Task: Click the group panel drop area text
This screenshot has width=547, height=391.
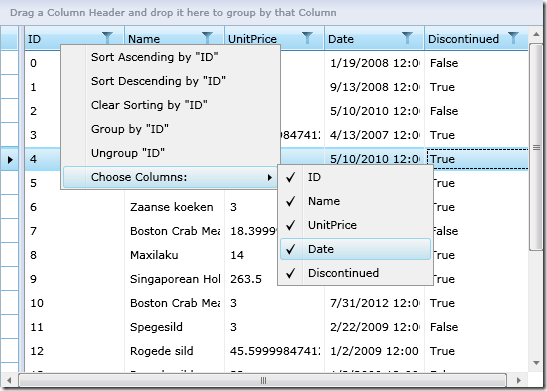Action: (173, 13)
